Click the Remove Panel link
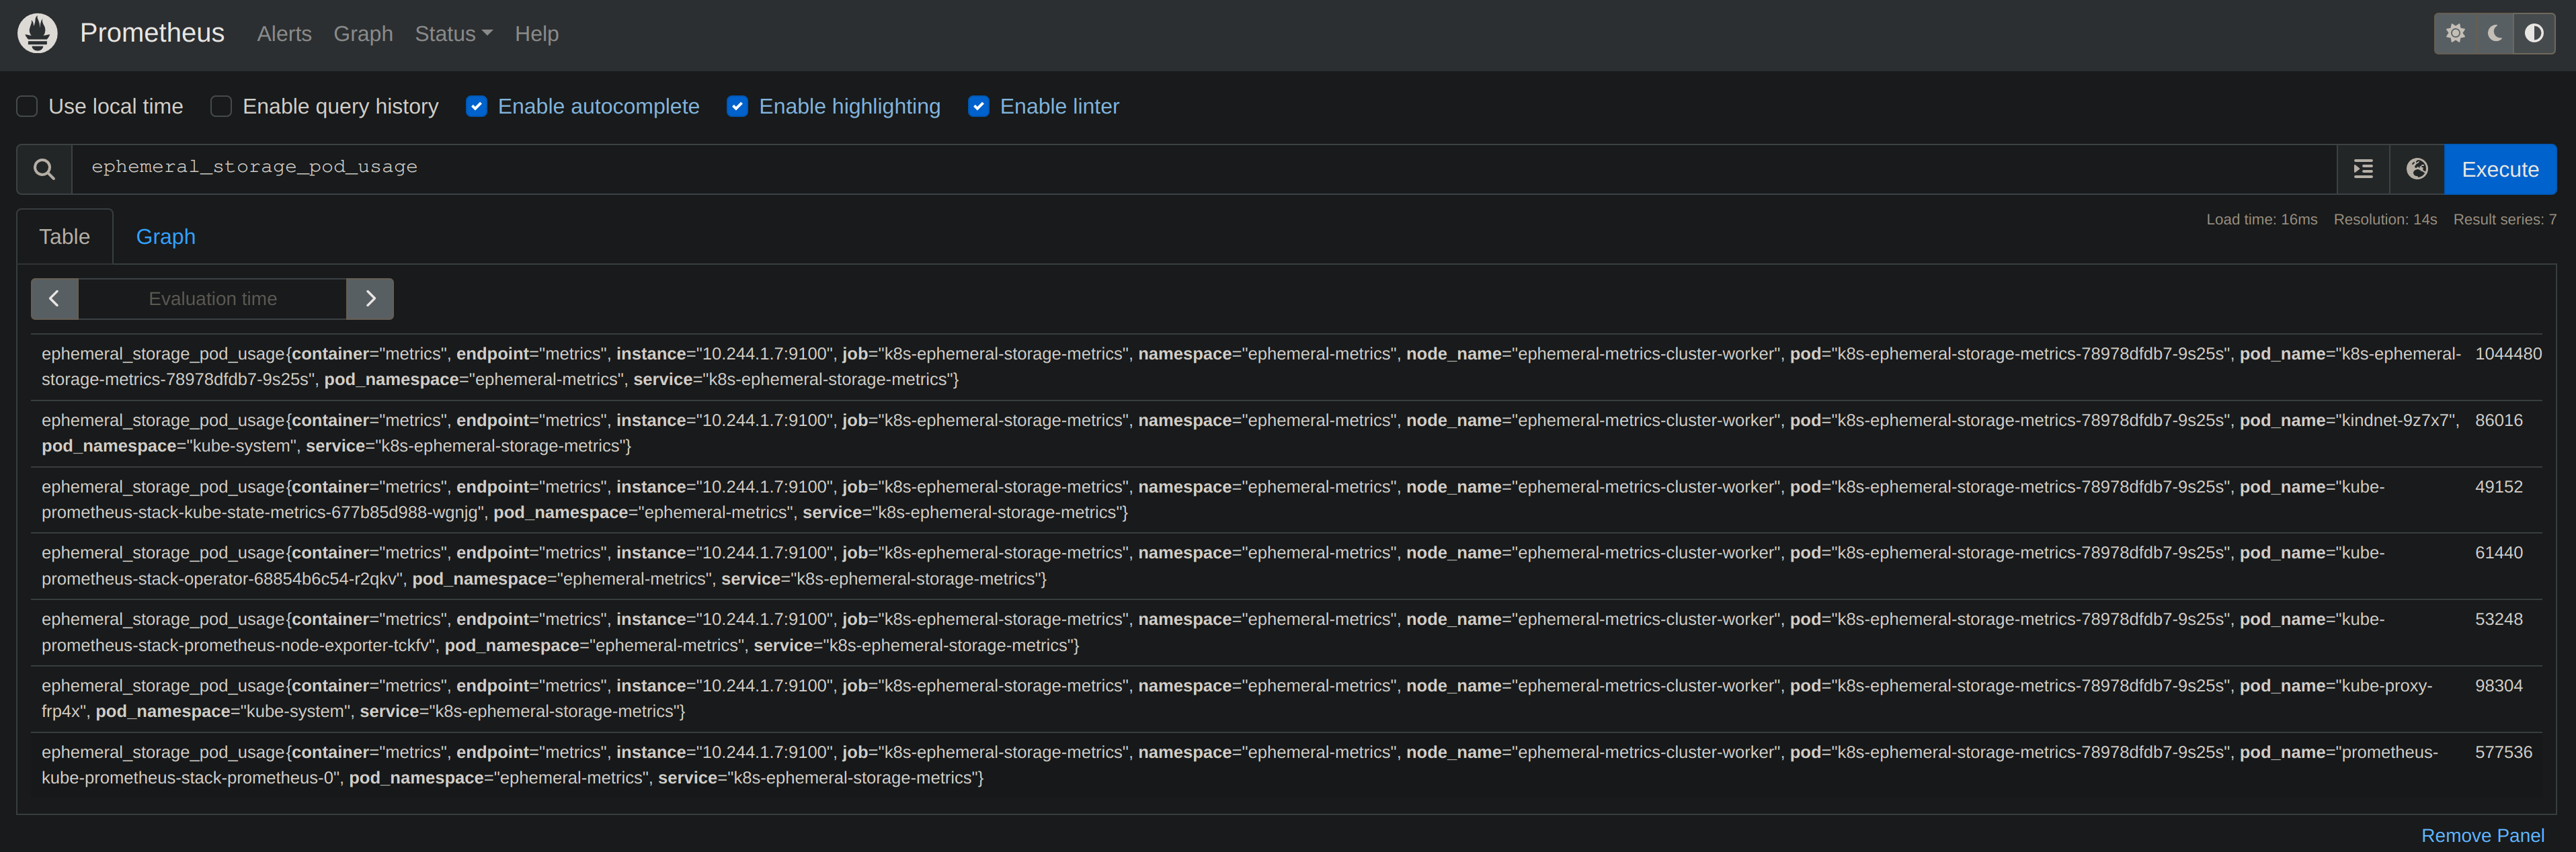 [2482, 835]
